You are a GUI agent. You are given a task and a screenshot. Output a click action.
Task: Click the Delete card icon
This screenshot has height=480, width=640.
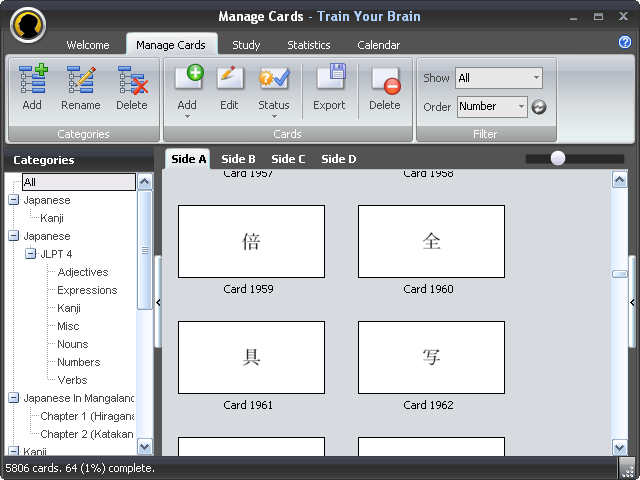pos(386,80)
